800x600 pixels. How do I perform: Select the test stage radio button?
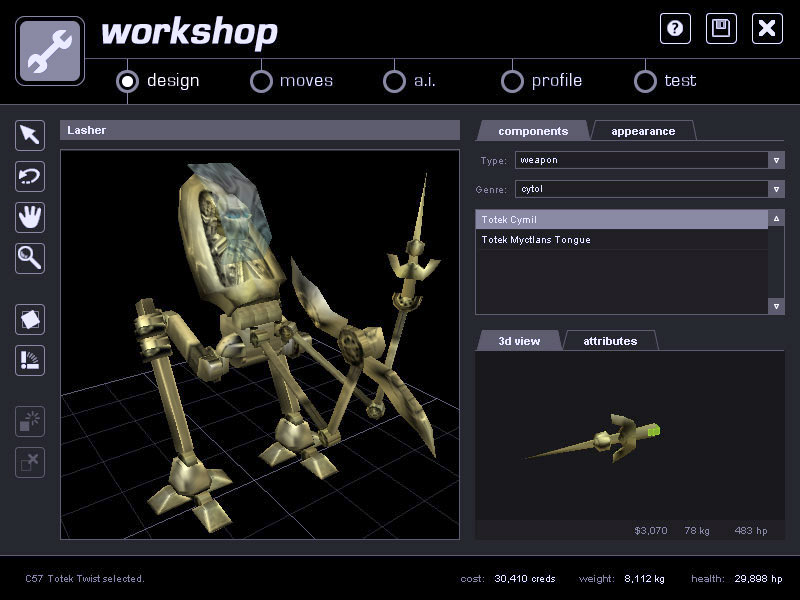(x=645, y=81)
